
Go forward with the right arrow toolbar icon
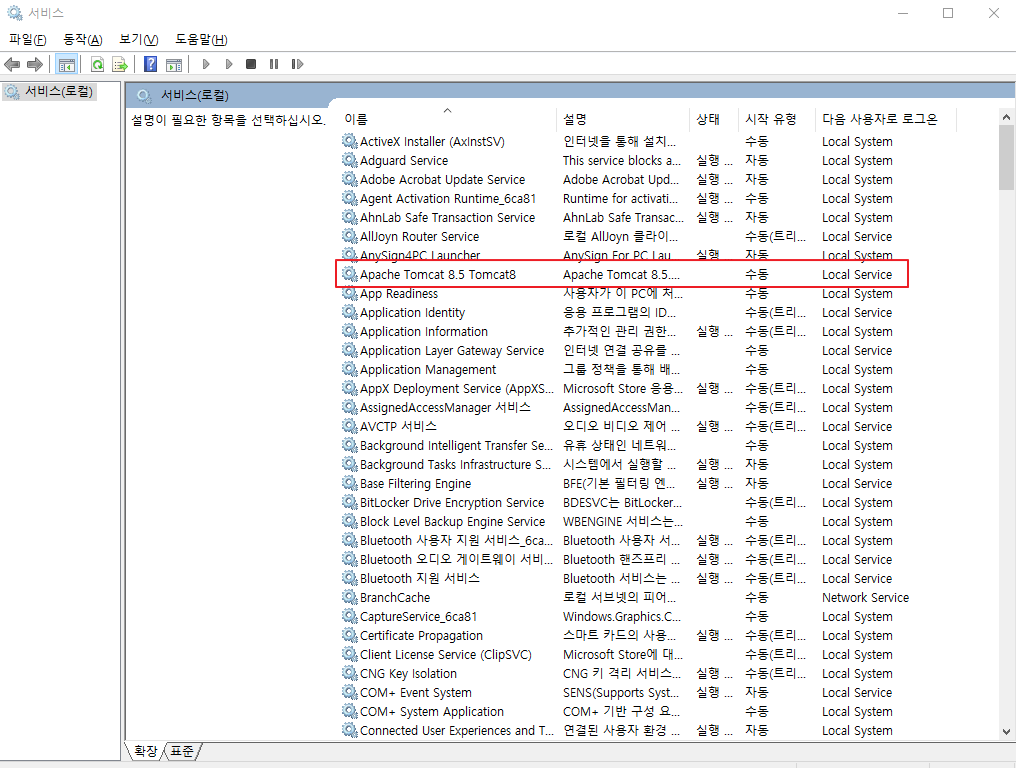tap(35, 64)
